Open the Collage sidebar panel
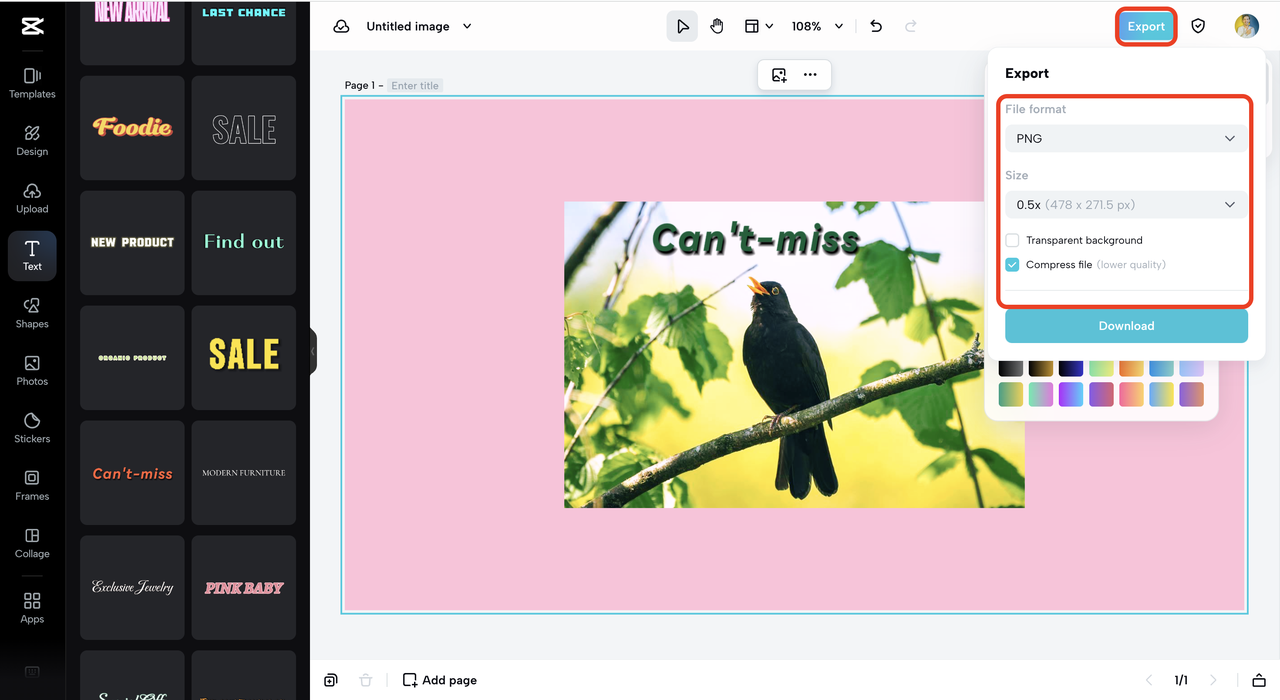Screen dimensions: 1280x700 click(32, 543)
